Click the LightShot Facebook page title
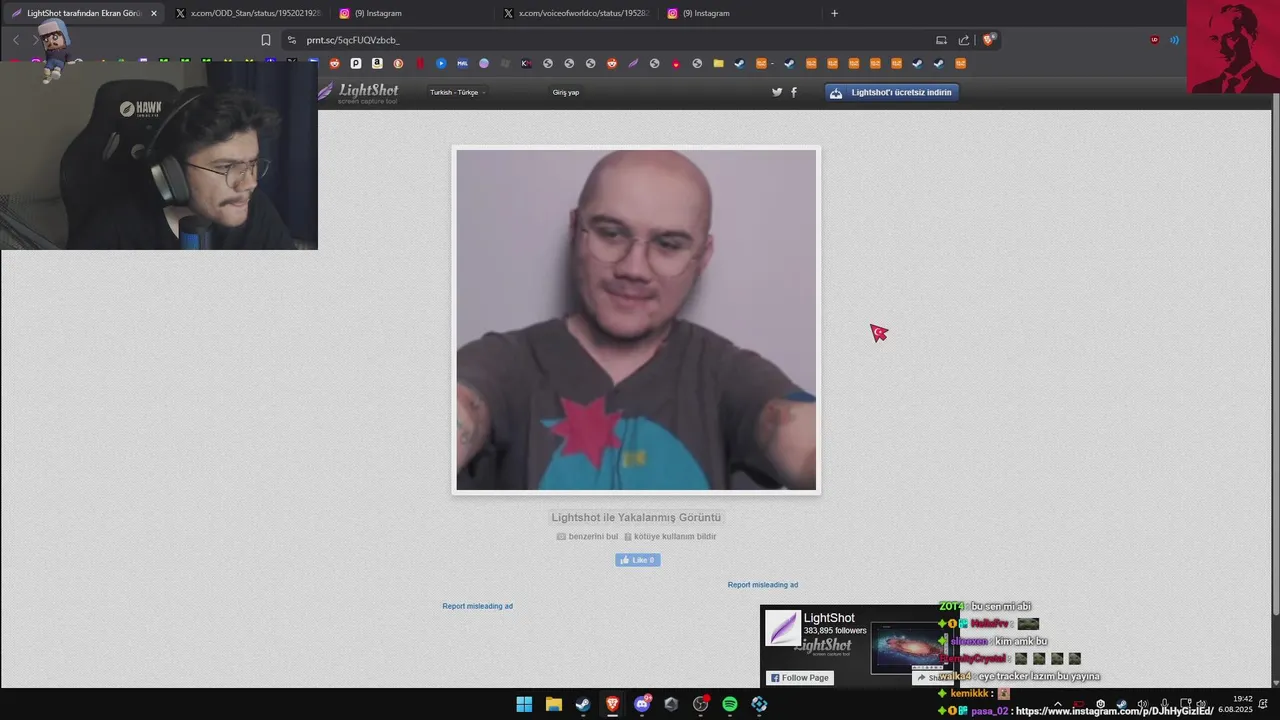 [829, 618]
